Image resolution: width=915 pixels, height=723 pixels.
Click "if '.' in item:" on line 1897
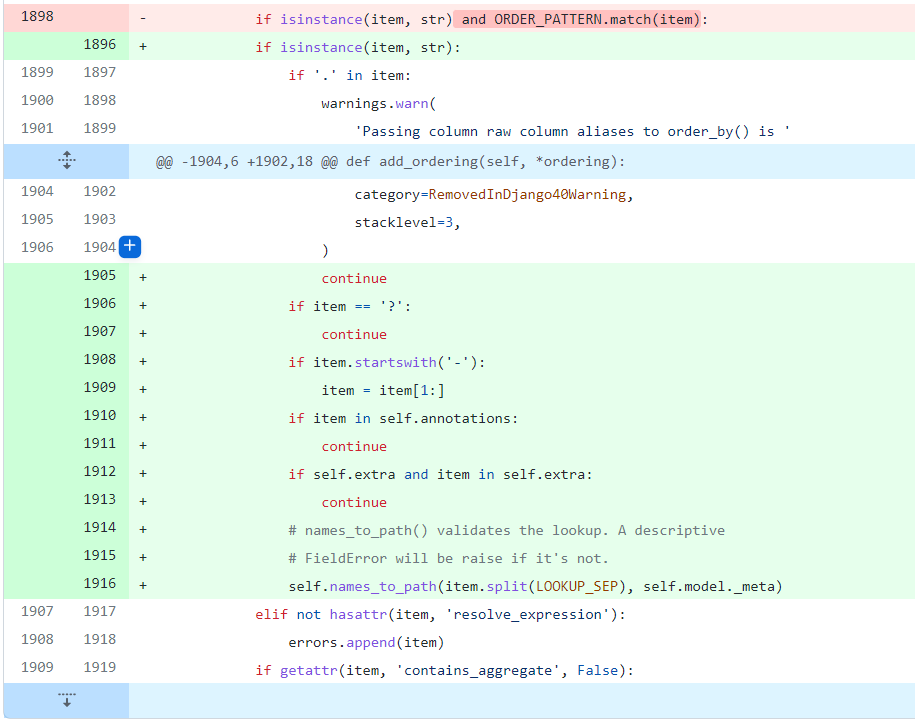(x=350, y=75)
